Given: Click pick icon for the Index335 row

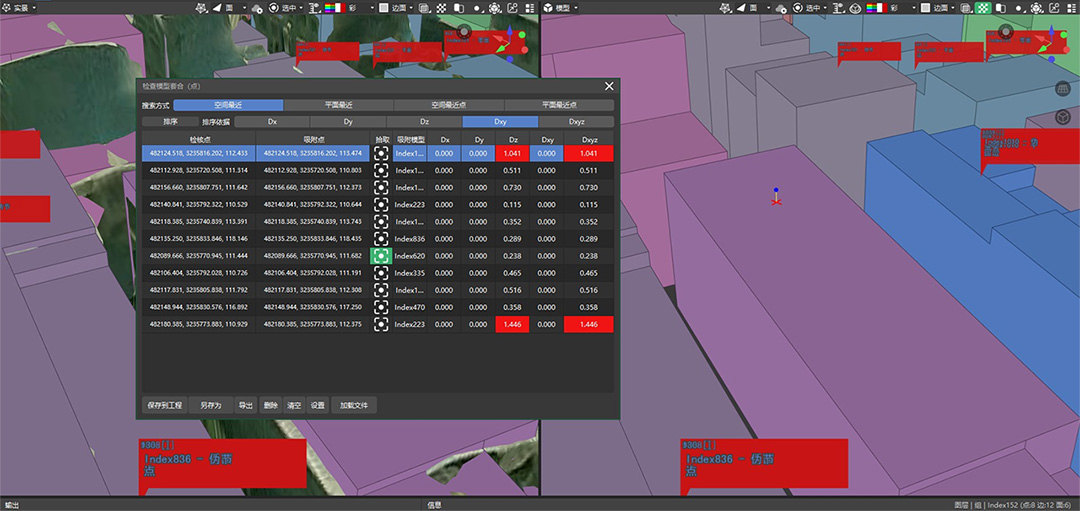Looking at the screenshot, I should [381, 273].
